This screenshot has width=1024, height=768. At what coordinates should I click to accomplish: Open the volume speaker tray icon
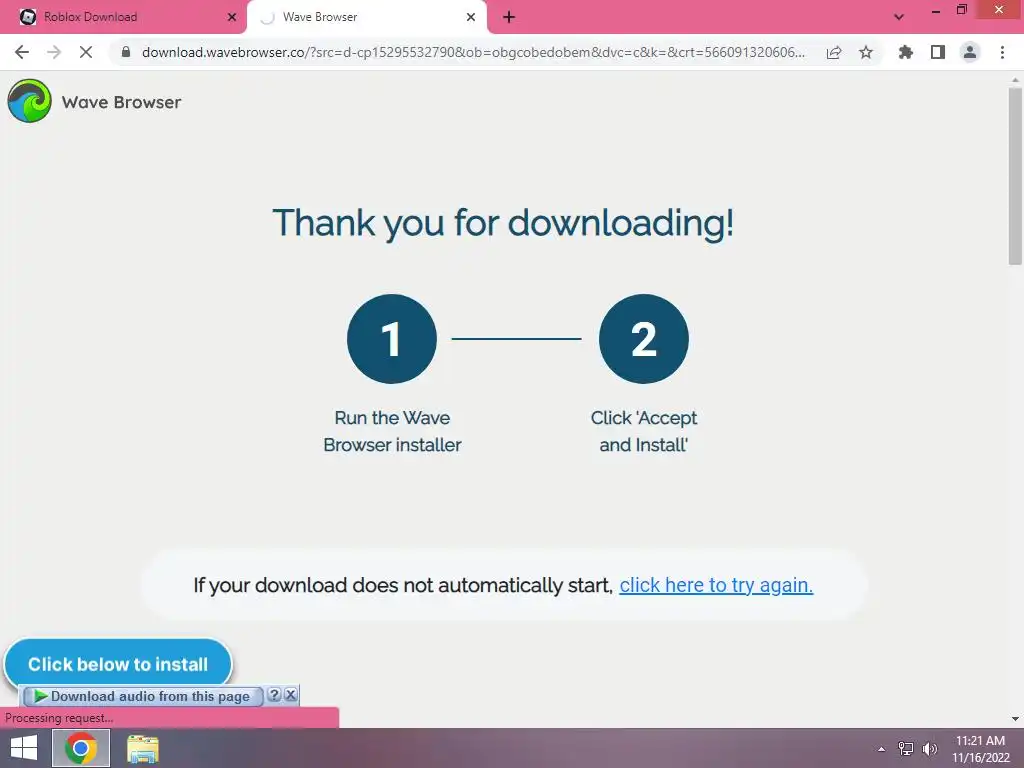(x=930, y=749)
